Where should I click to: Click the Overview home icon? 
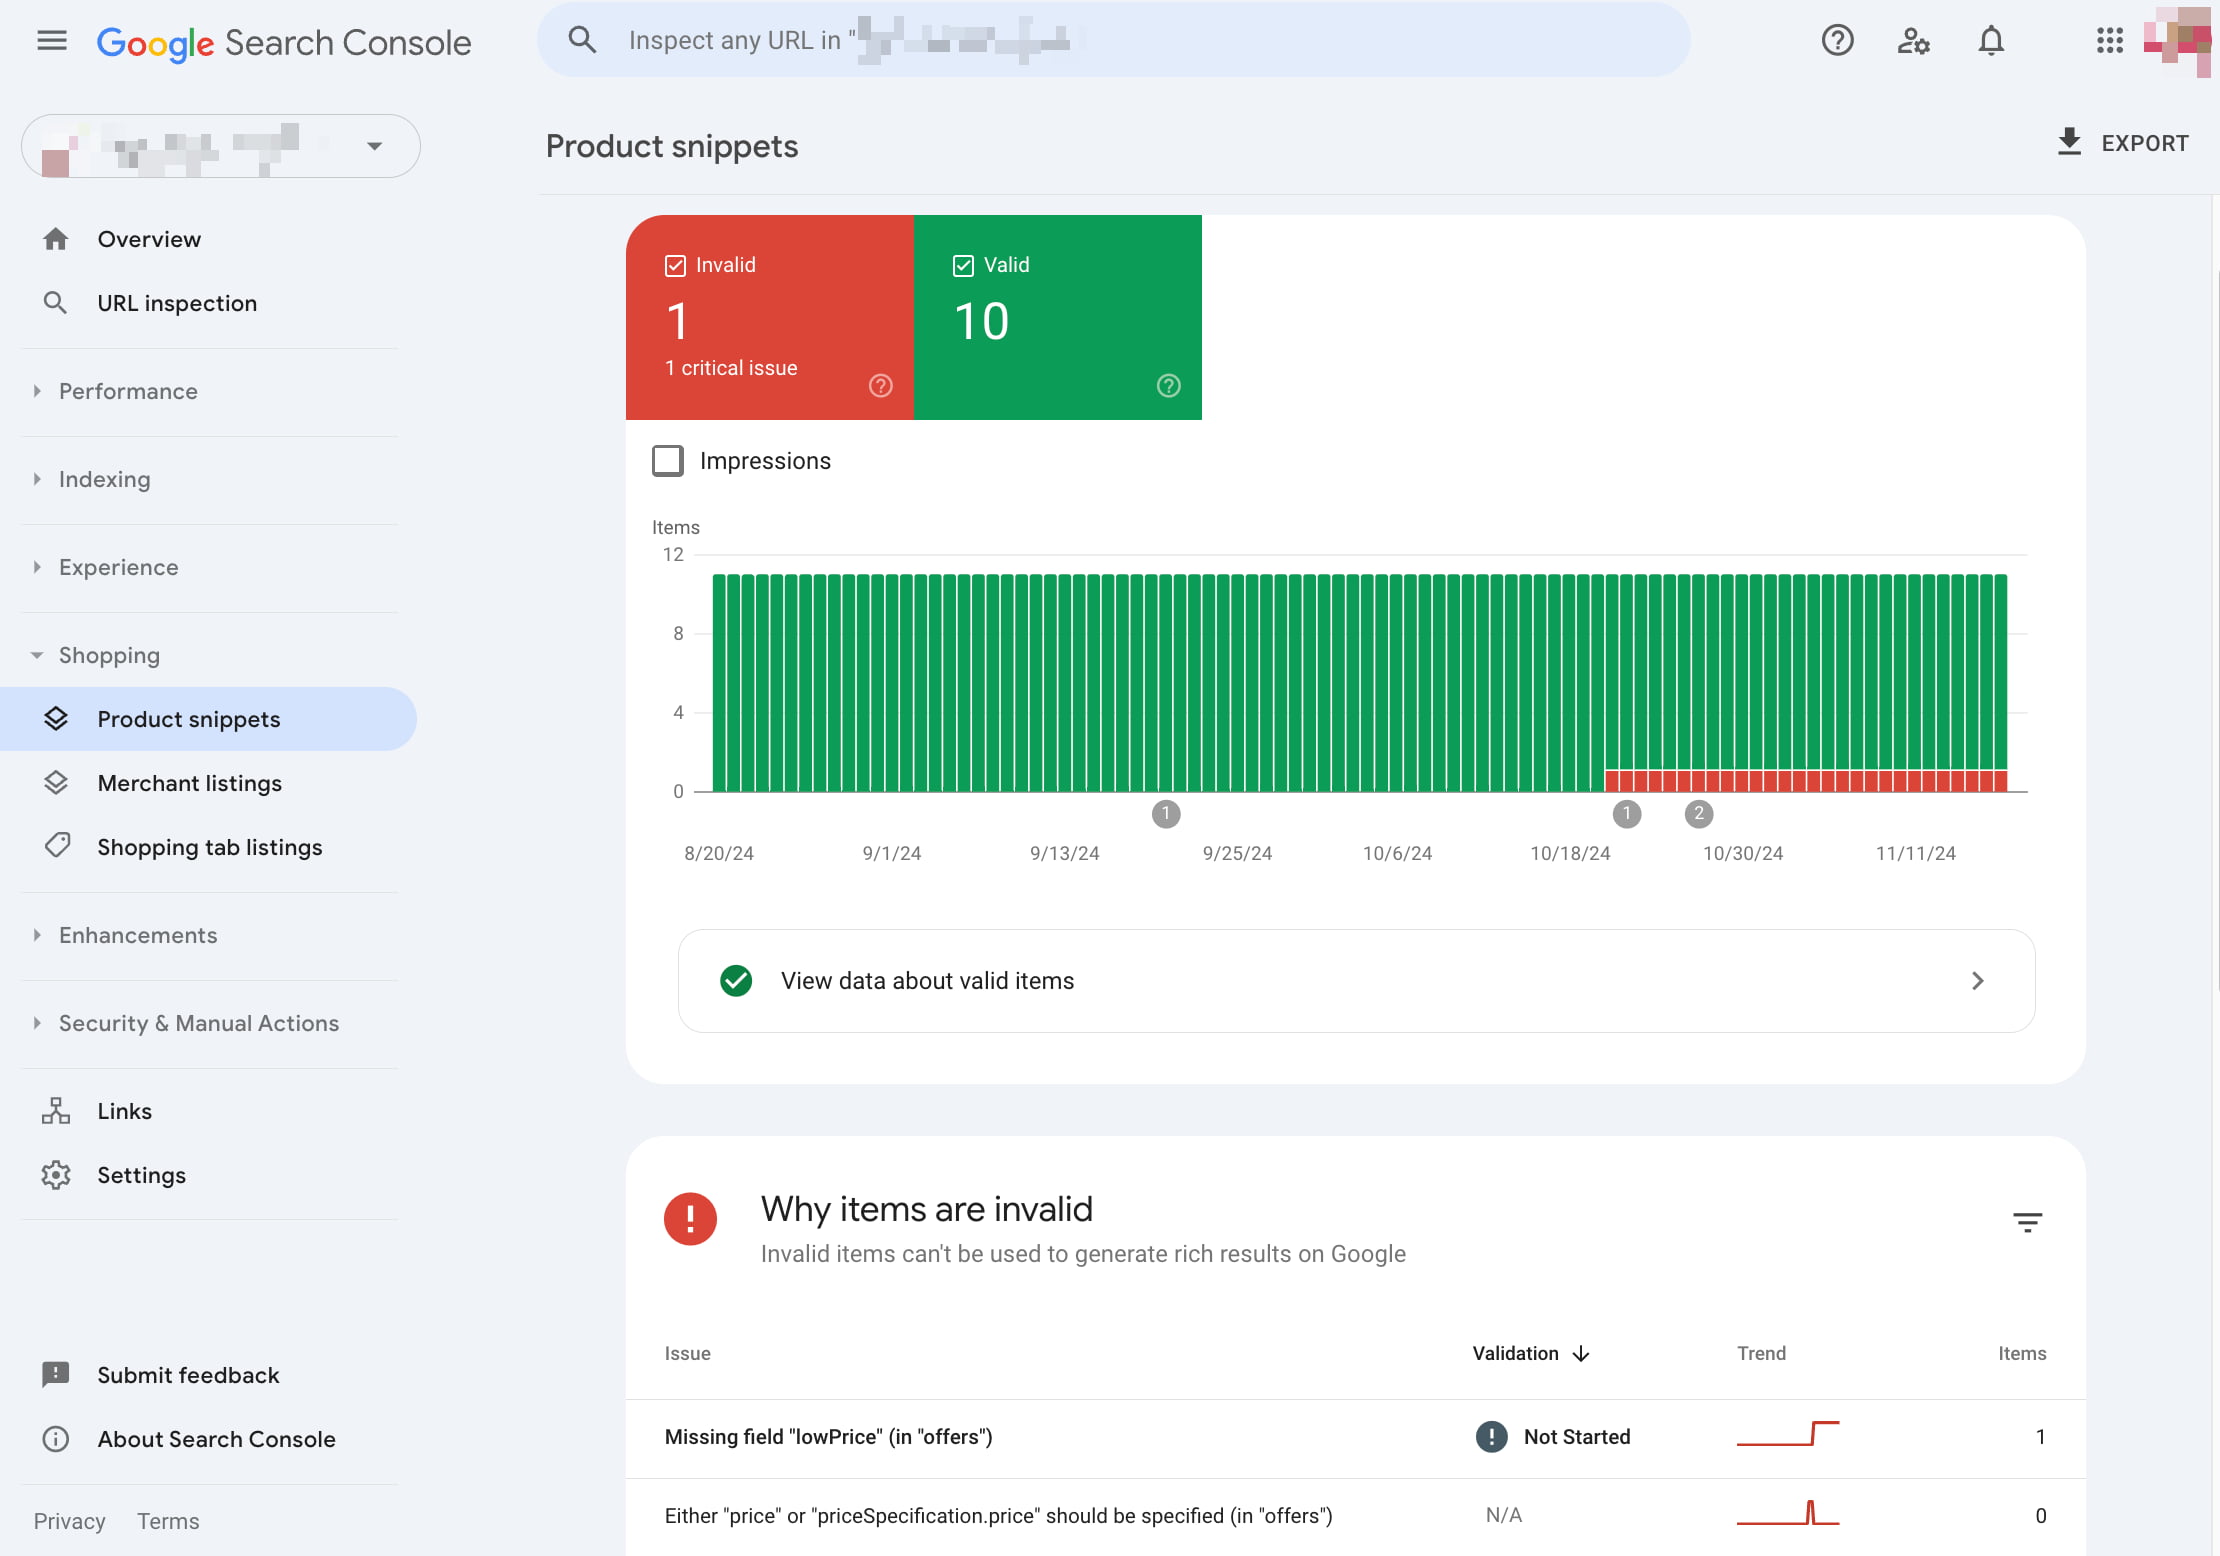click(x=56, y=239)
